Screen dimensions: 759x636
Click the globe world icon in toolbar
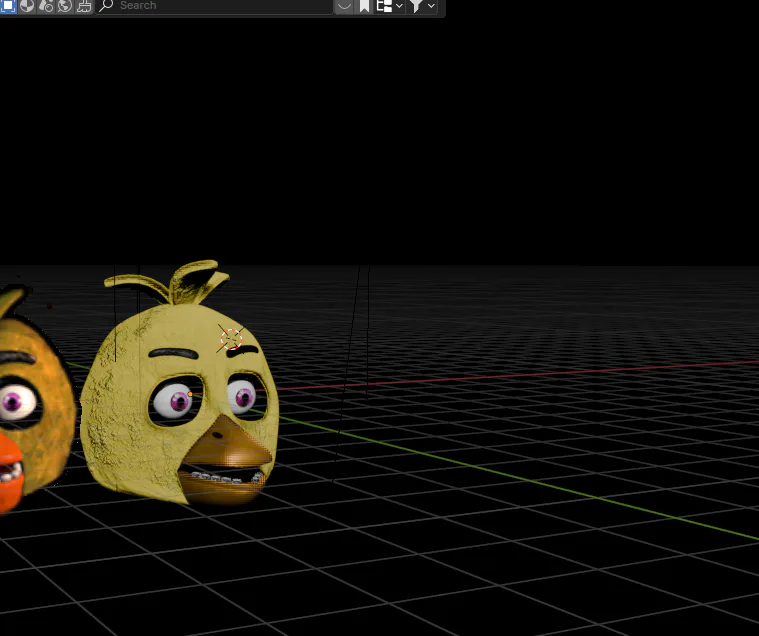coord(65,6)
